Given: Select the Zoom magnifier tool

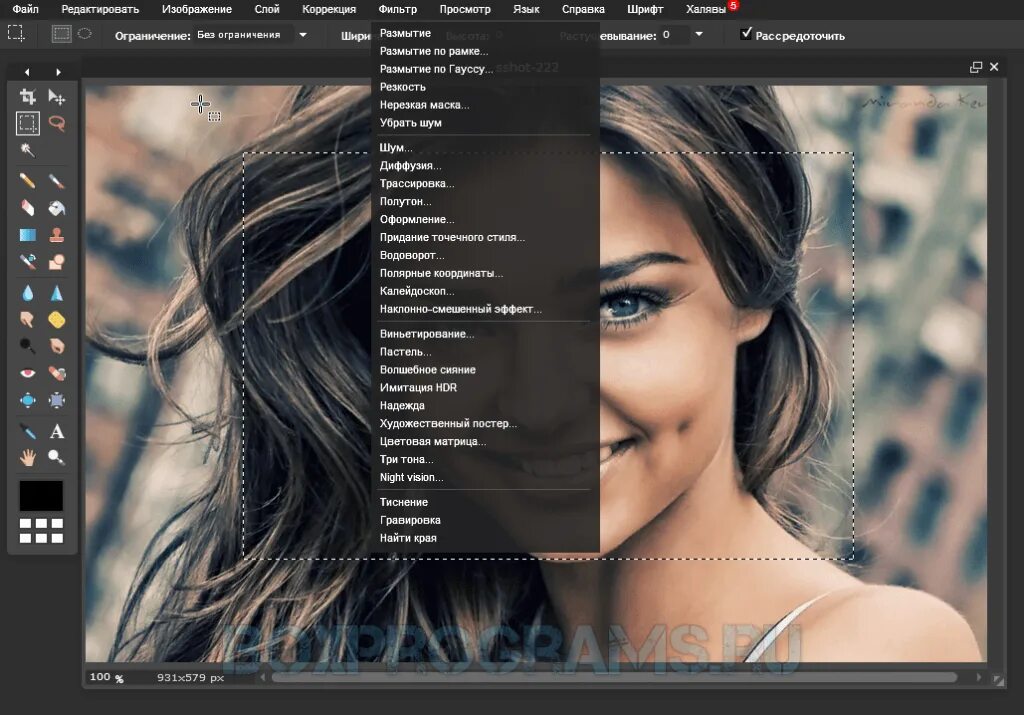Looking at the screenshot, I should [57, 458].
